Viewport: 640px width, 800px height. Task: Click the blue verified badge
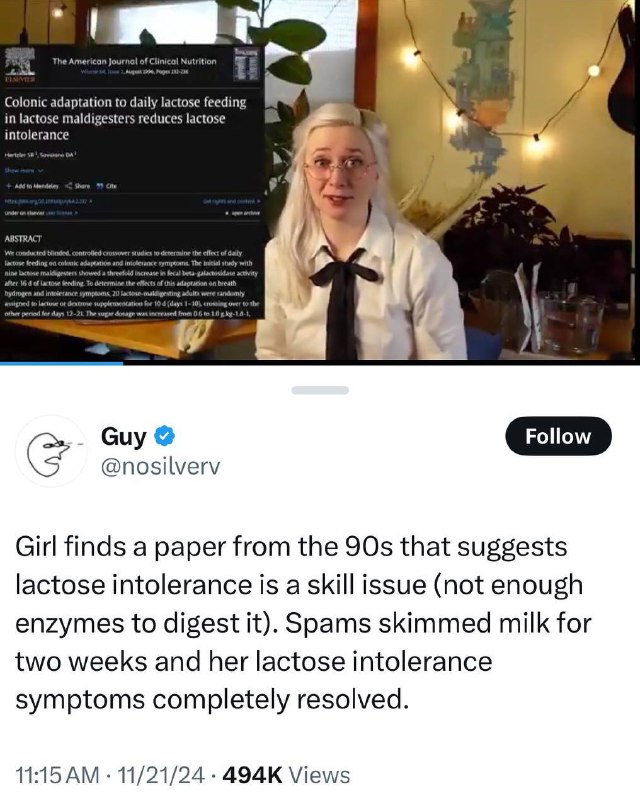[164, 436]
